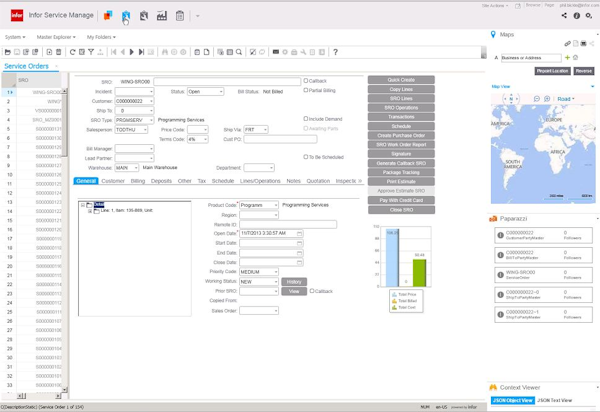Select row 5 in the SRO list
The height and width of the screenshot is (412, 600).
32,129
